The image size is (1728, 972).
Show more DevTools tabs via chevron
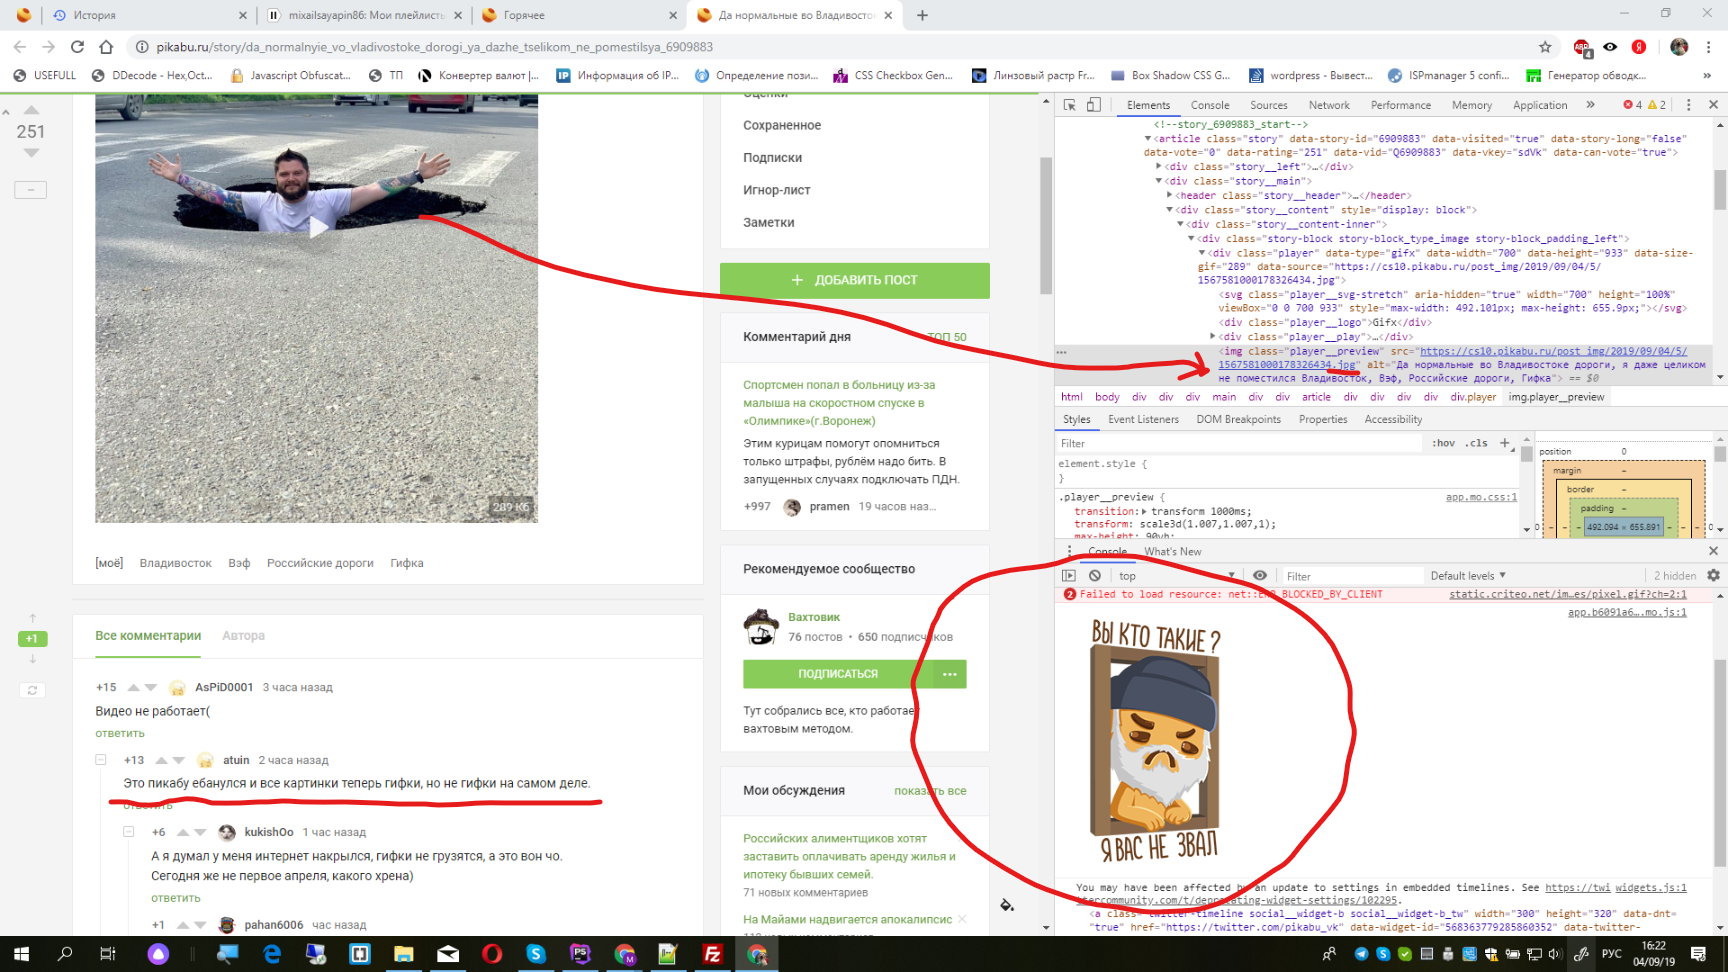1590,105
